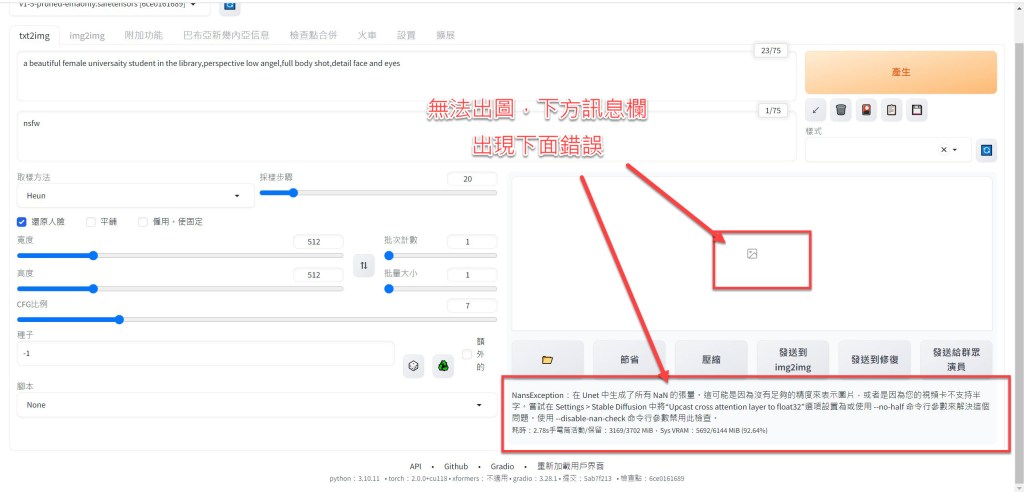Tick the extra seed options checkbox

[x=467, y=354]
